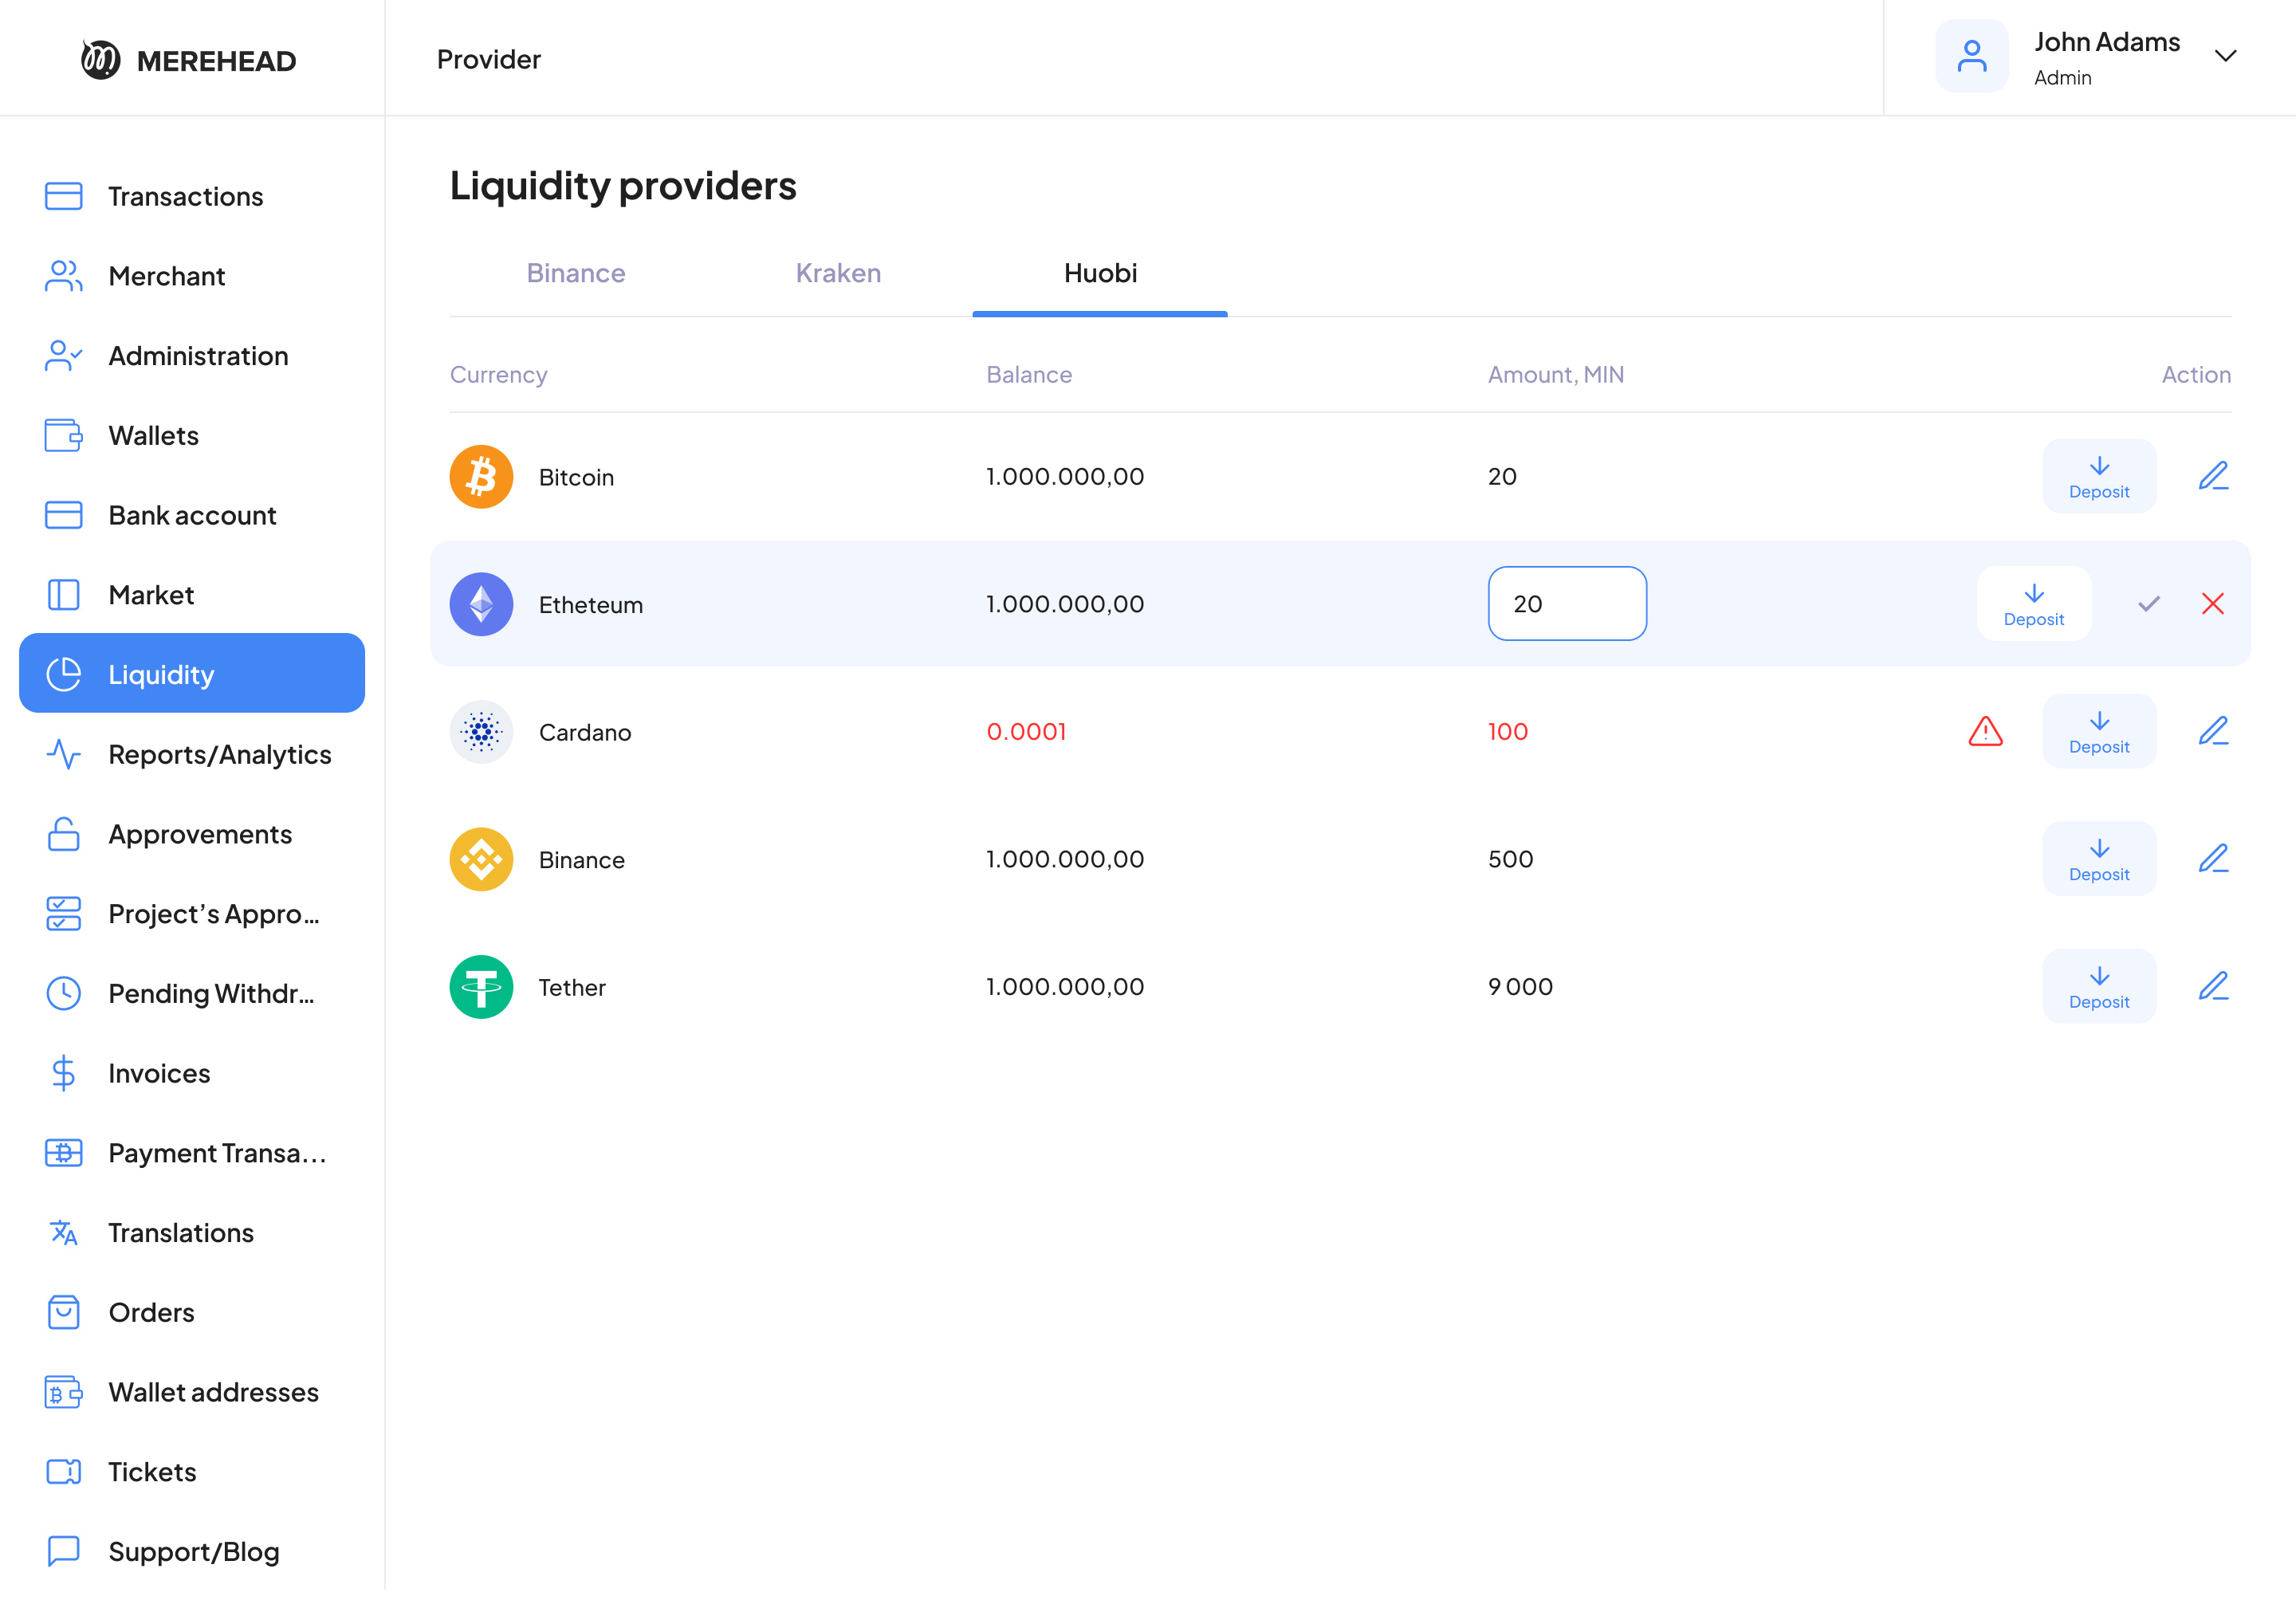Switch to the Binance provider tab
The image size is (2296, 1604).
[x=576, y=273]
